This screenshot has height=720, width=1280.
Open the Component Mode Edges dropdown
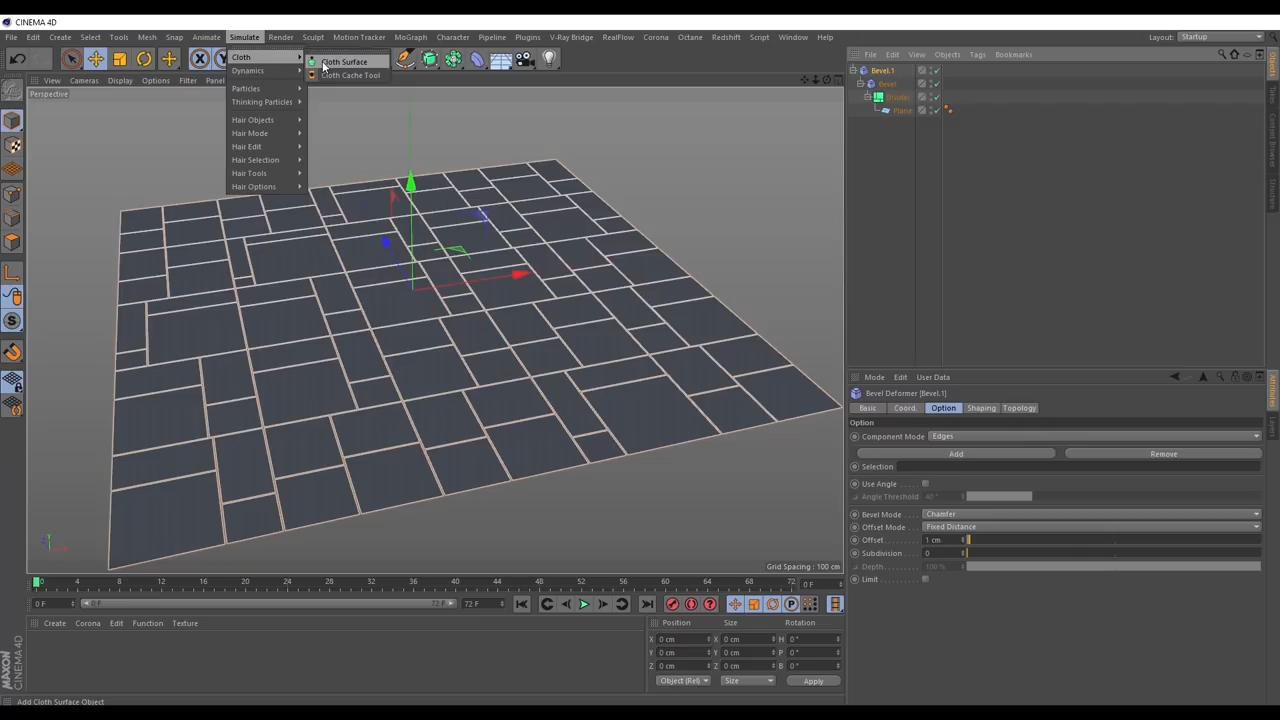[1094, 436]
